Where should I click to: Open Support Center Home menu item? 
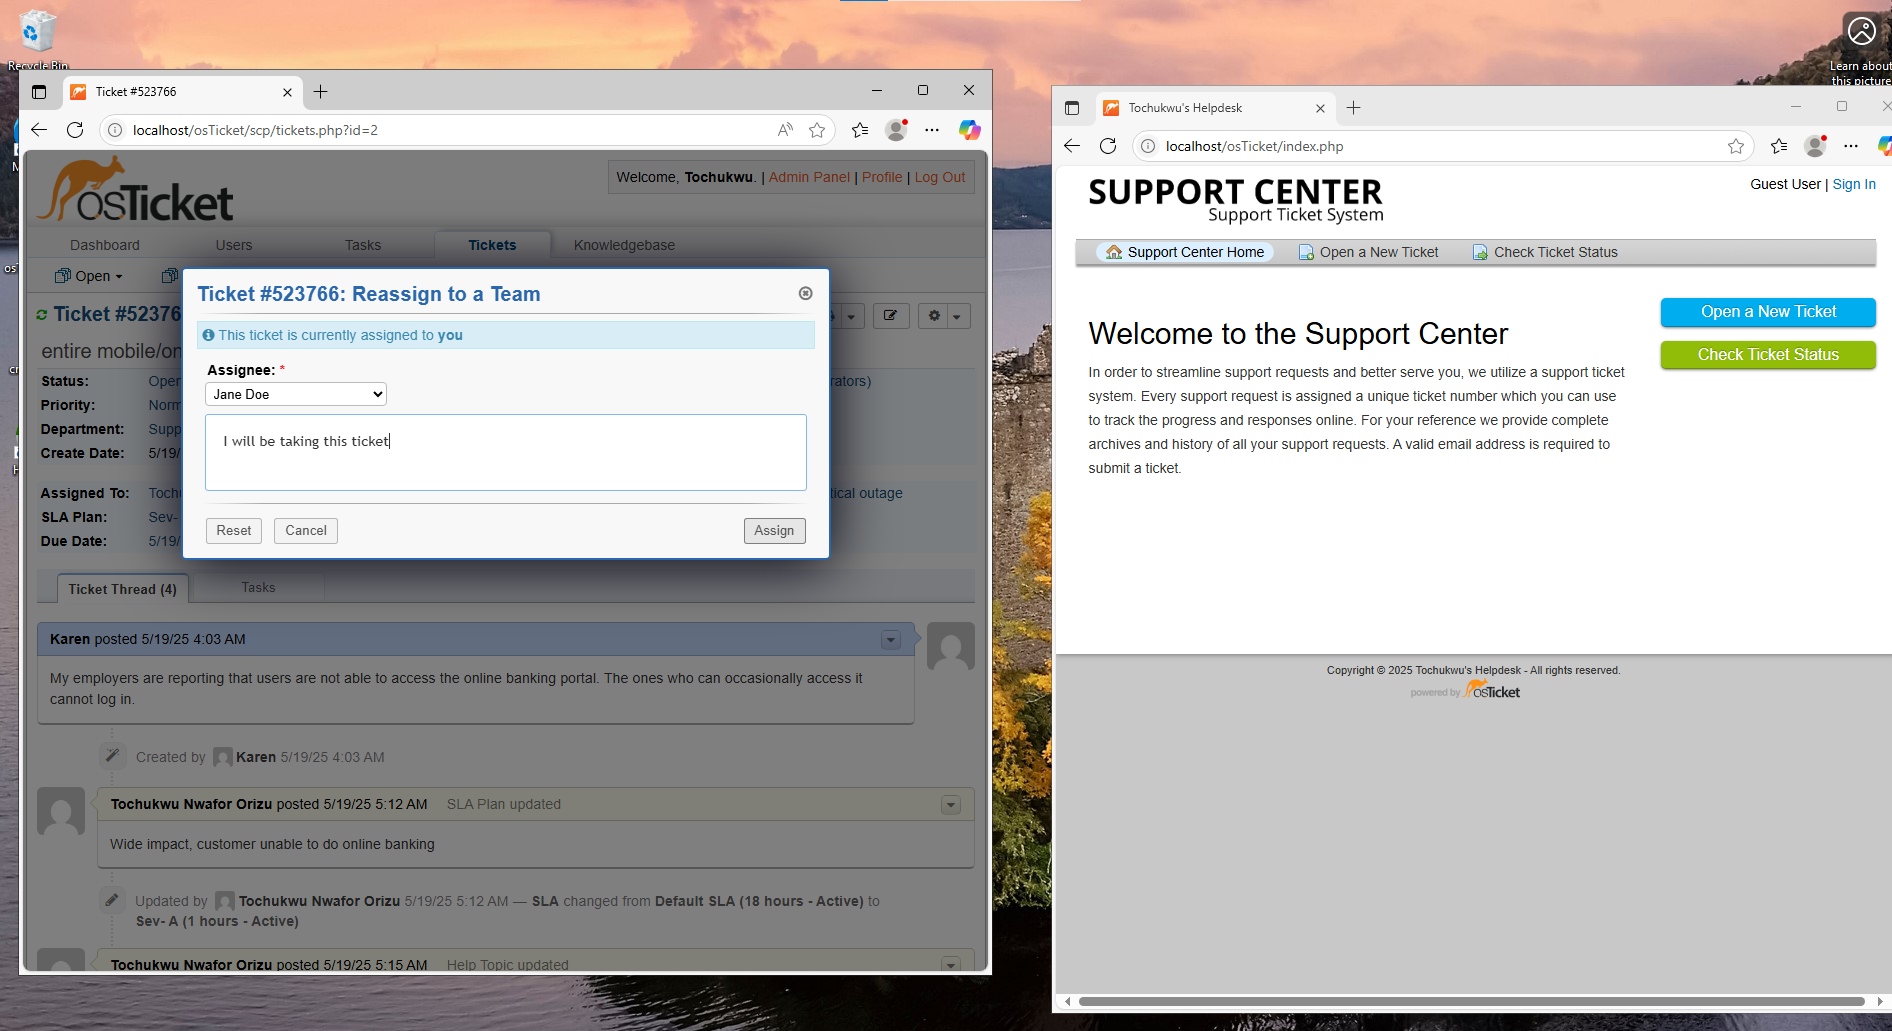1185,252
